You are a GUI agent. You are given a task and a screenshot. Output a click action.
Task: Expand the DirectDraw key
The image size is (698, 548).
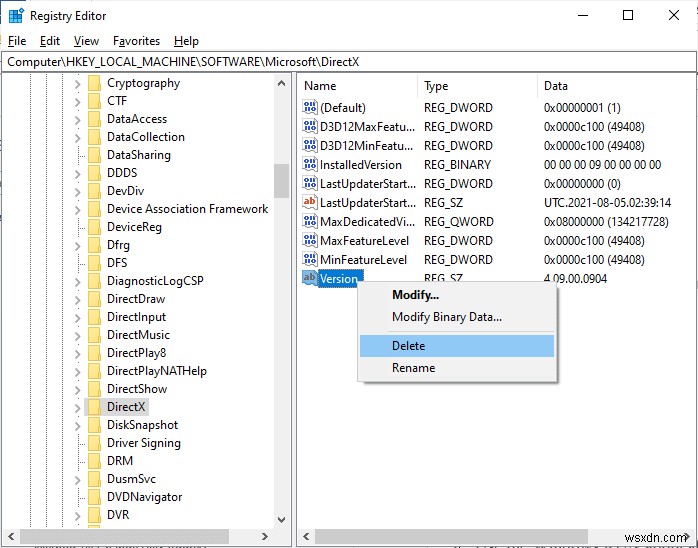pyautogui.click(x=78, y=300)
